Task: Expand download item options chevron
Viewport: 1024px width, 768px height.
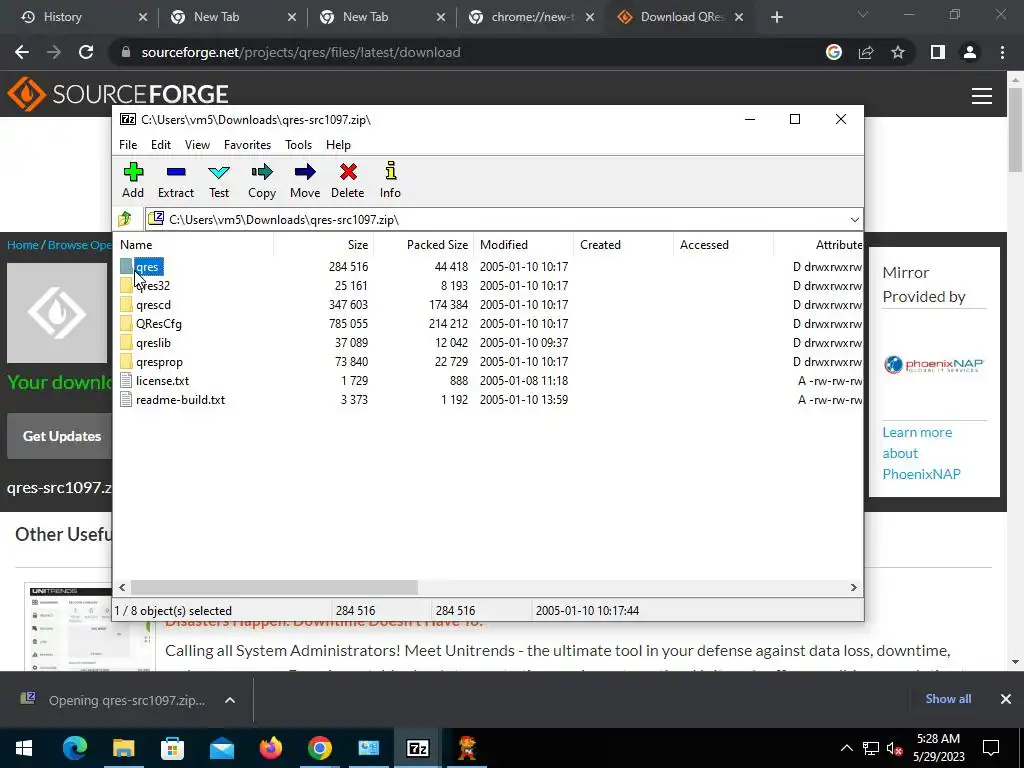Action: coord(230,700)
